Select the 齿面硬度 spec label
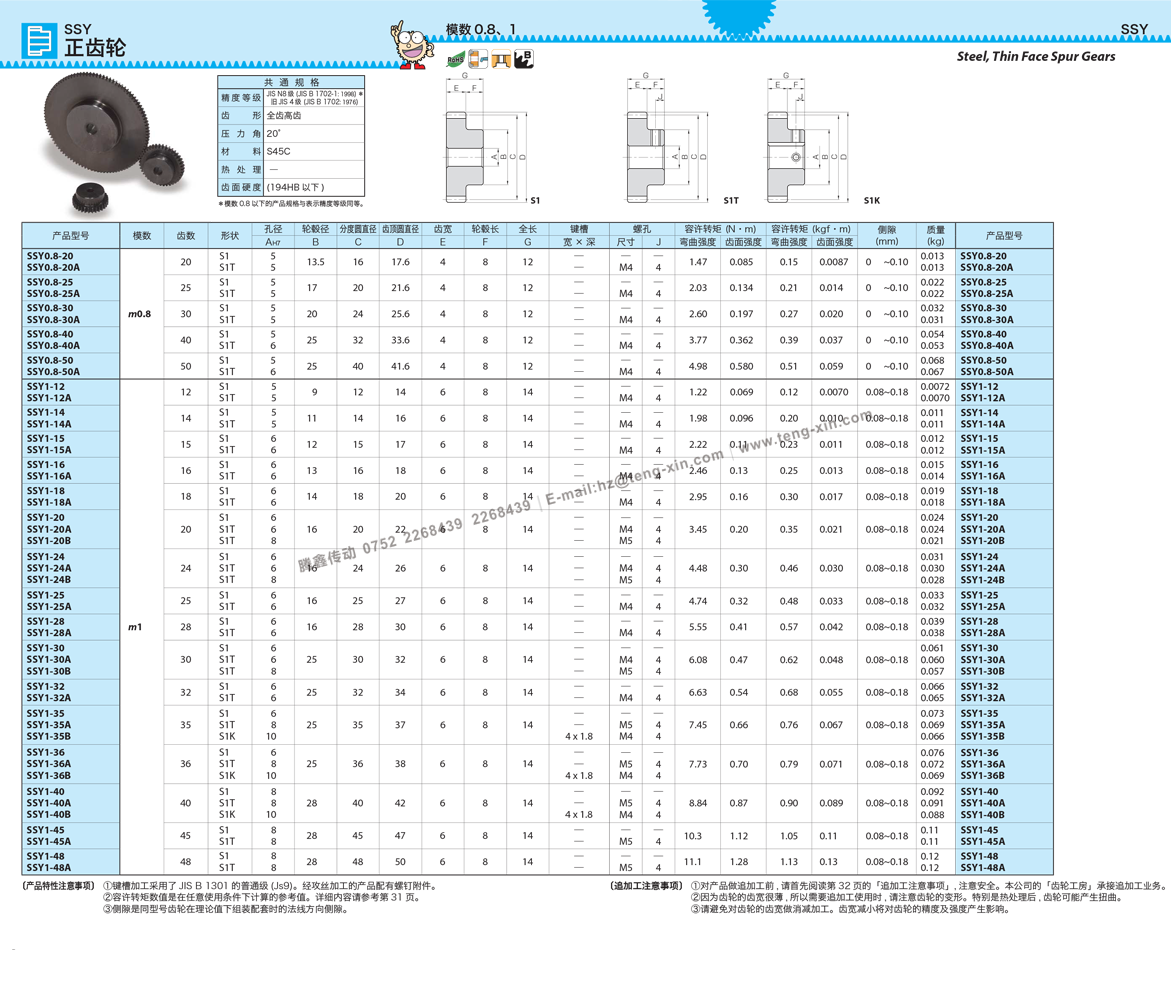Screen dimensions: 1171x1000 (241, 187)
